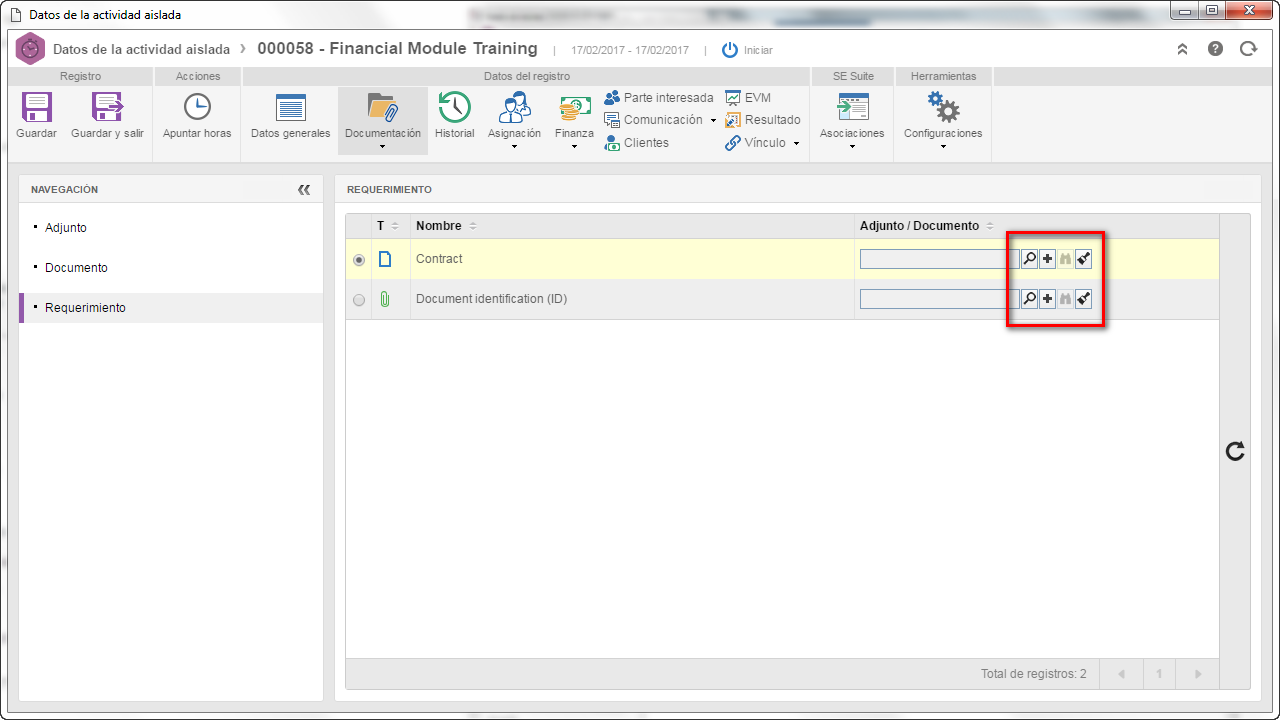Add attachment for Document identification row

pyautogui.click(x=1047, y=299)
